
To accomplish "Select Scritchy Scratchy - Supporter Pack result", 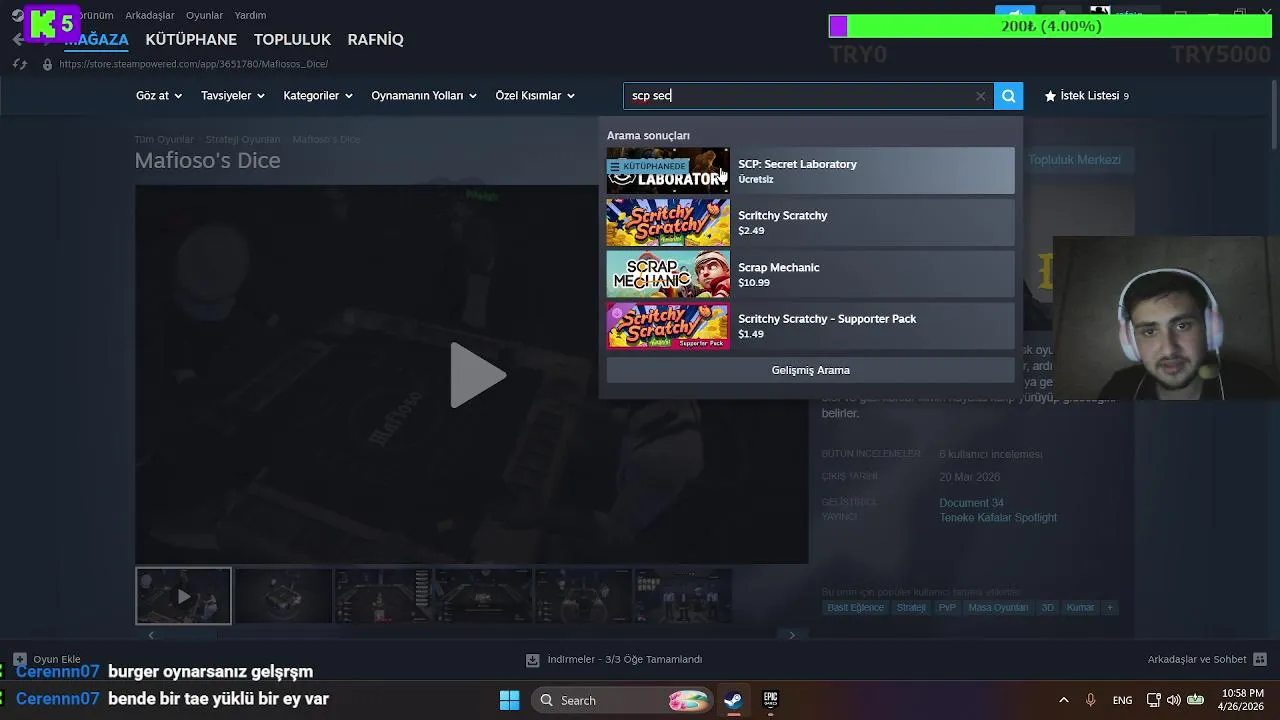I will [810, 326].
